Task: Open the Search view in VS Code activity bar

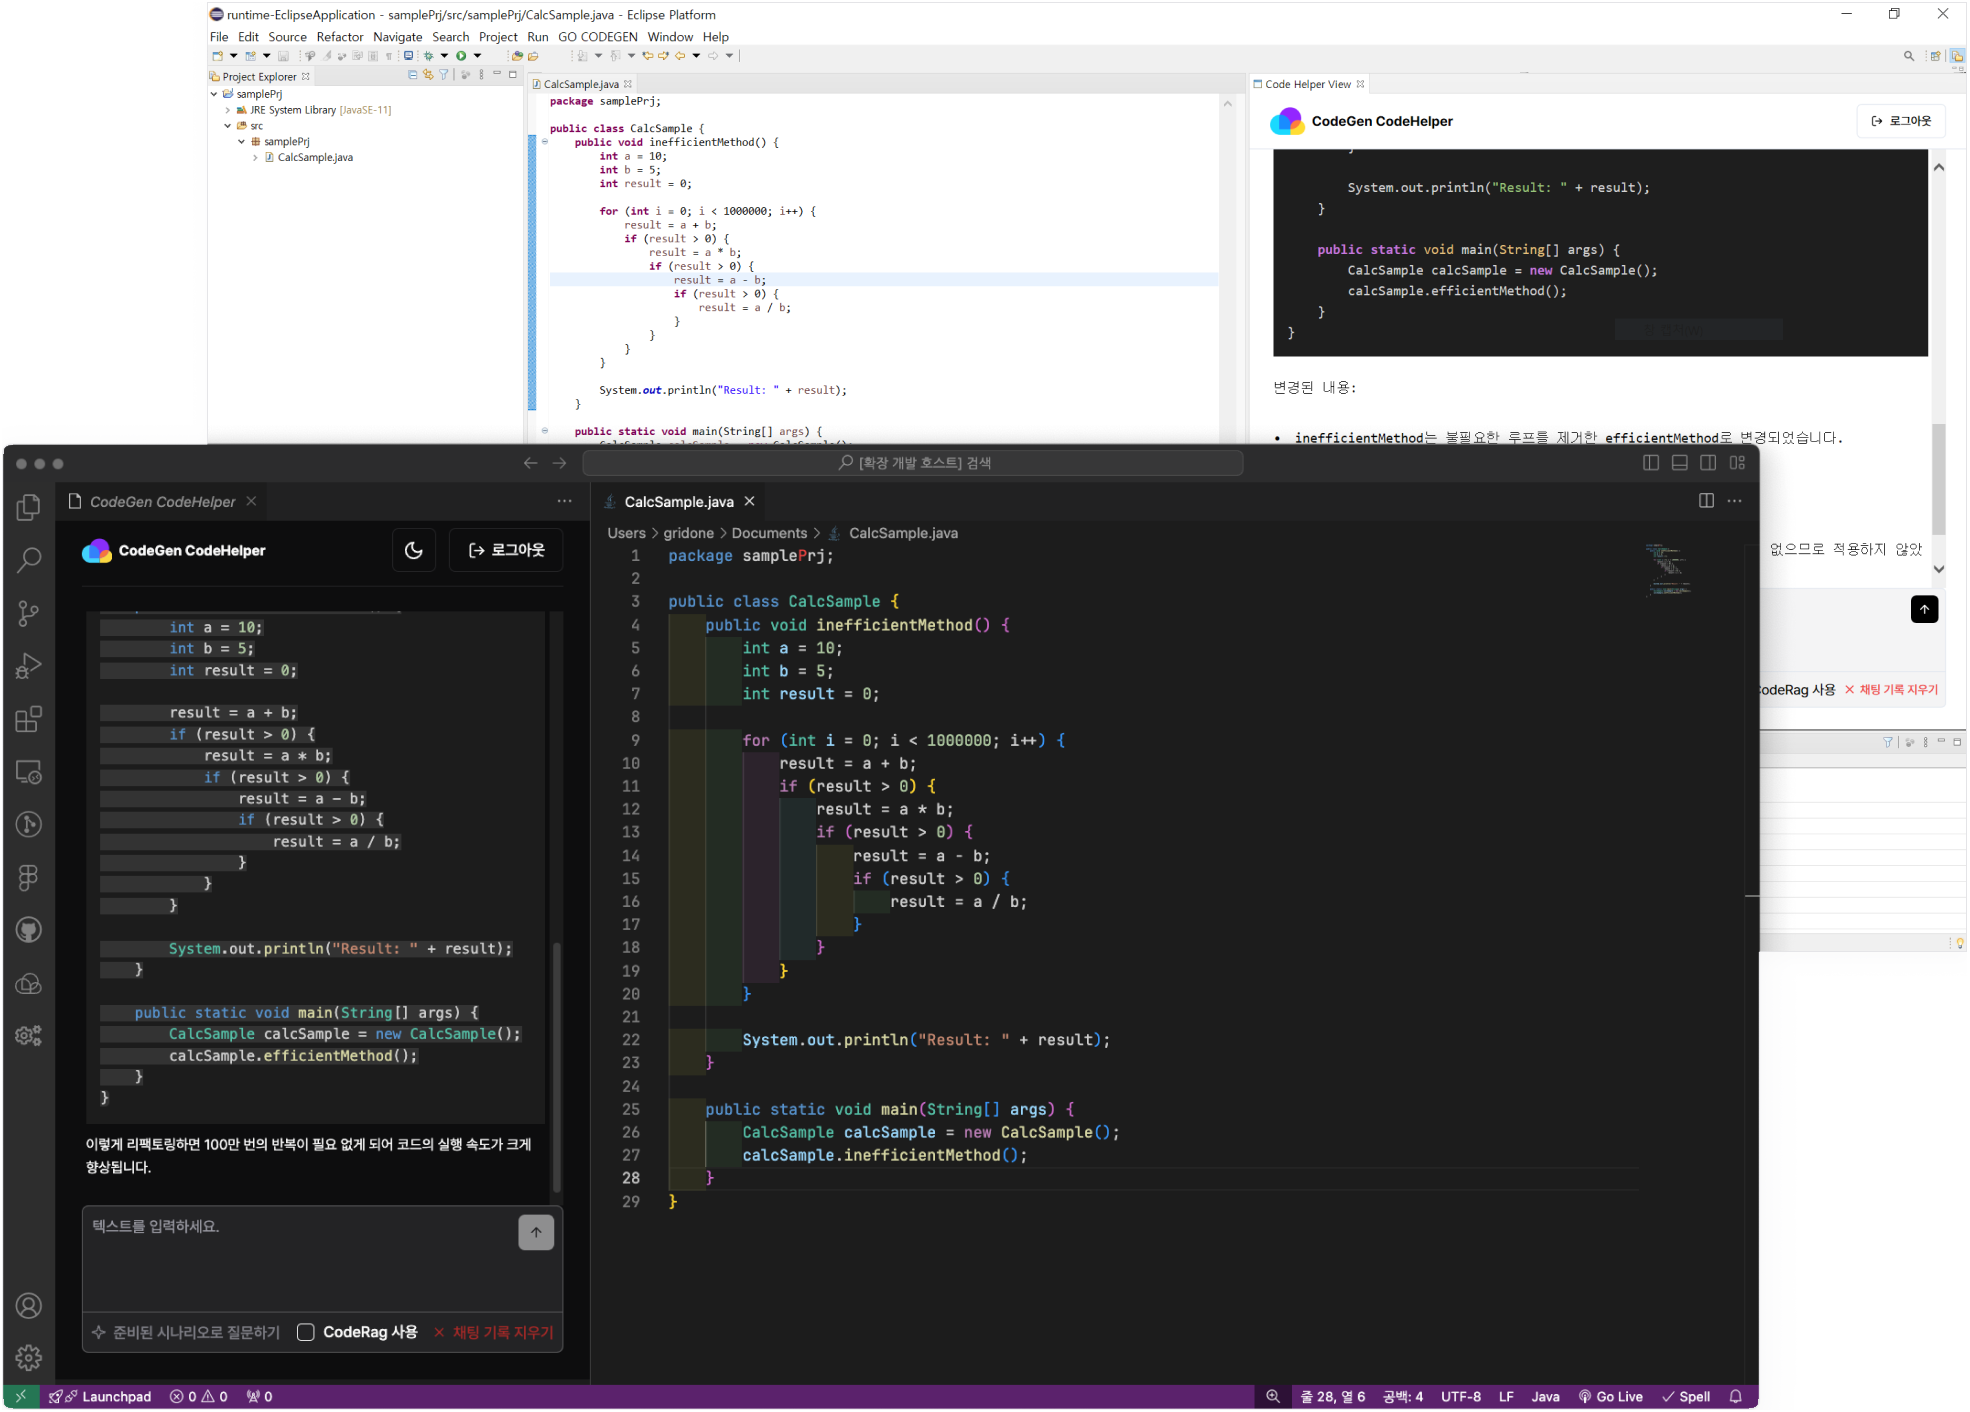Action: [x=29, y=560]
